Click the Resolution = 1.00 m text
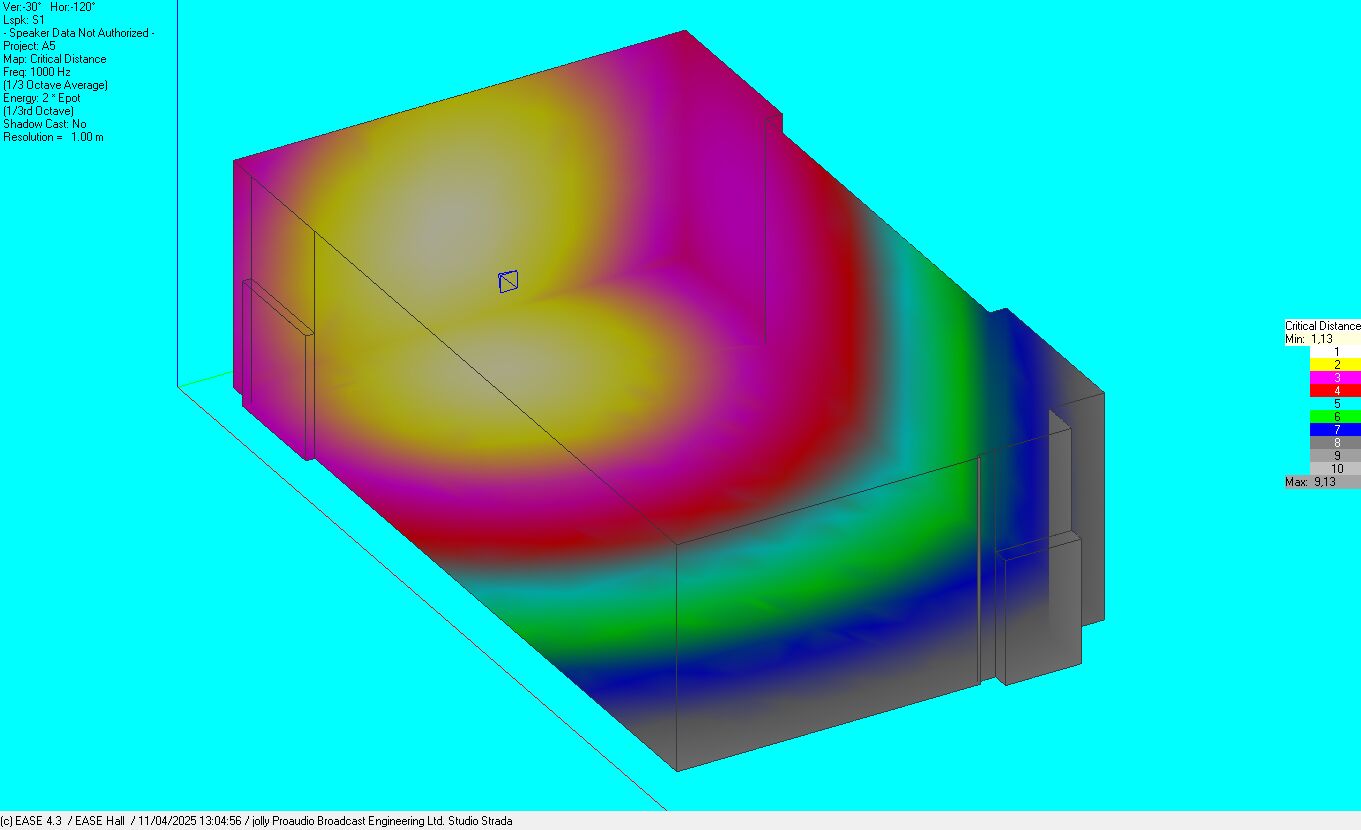This screenshot has width=1361, height=830. point(53,137)
